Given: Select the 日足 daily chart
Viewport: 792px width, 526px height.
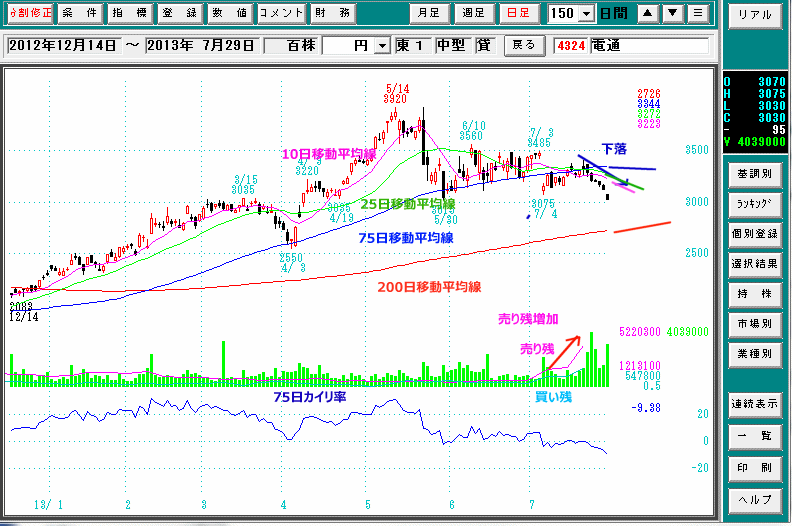Looking at the screenshot, I should [x=518, y=13].
